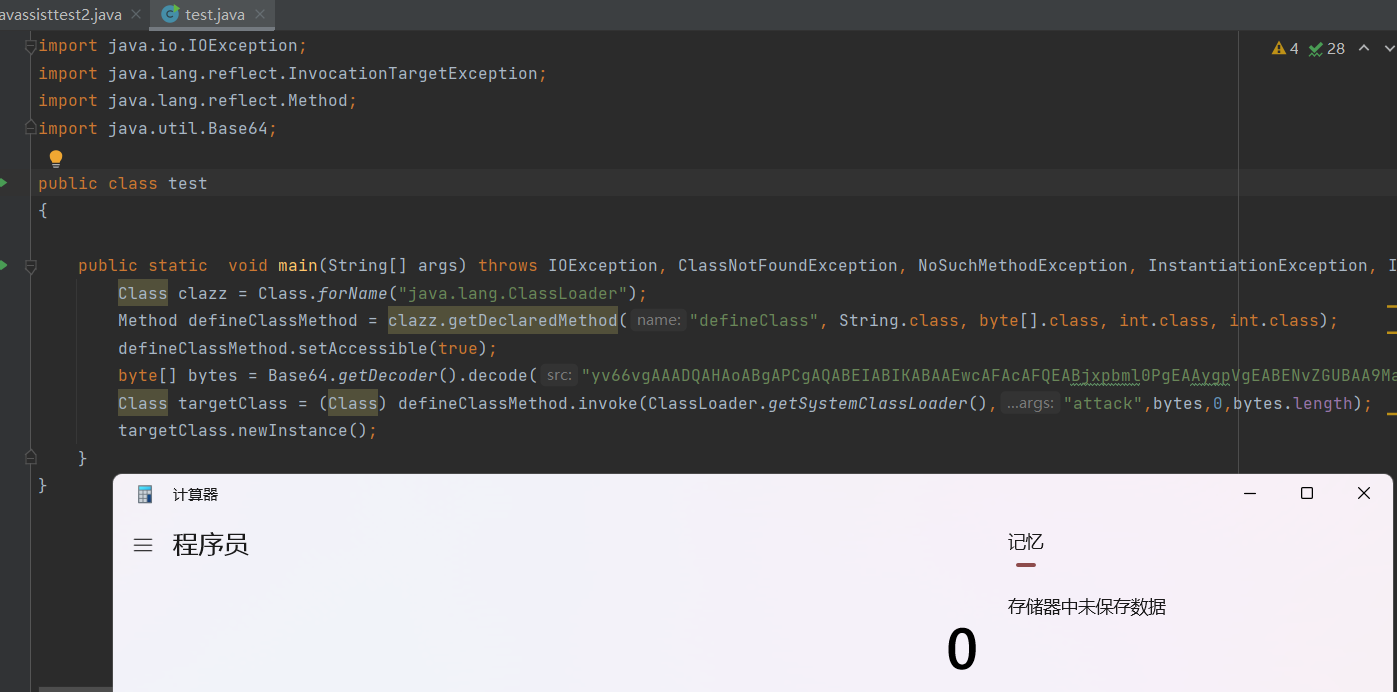The width and height of the screenshot is (1397, 692).
Task: Maximize the Calculator window
Action: click(x=1306, y=493)
